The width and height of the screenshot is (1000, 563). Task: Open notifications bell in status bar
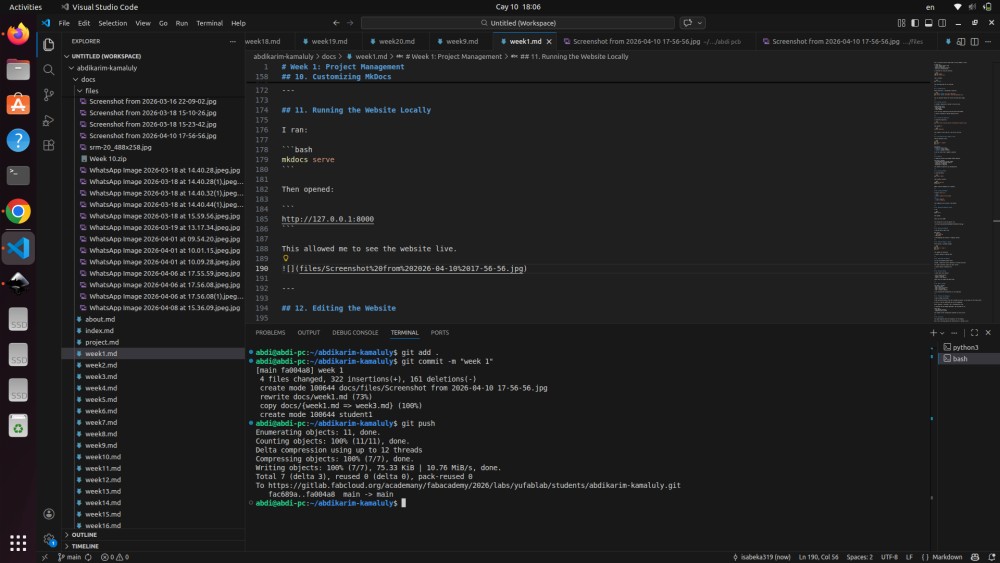tap(992, 557)
